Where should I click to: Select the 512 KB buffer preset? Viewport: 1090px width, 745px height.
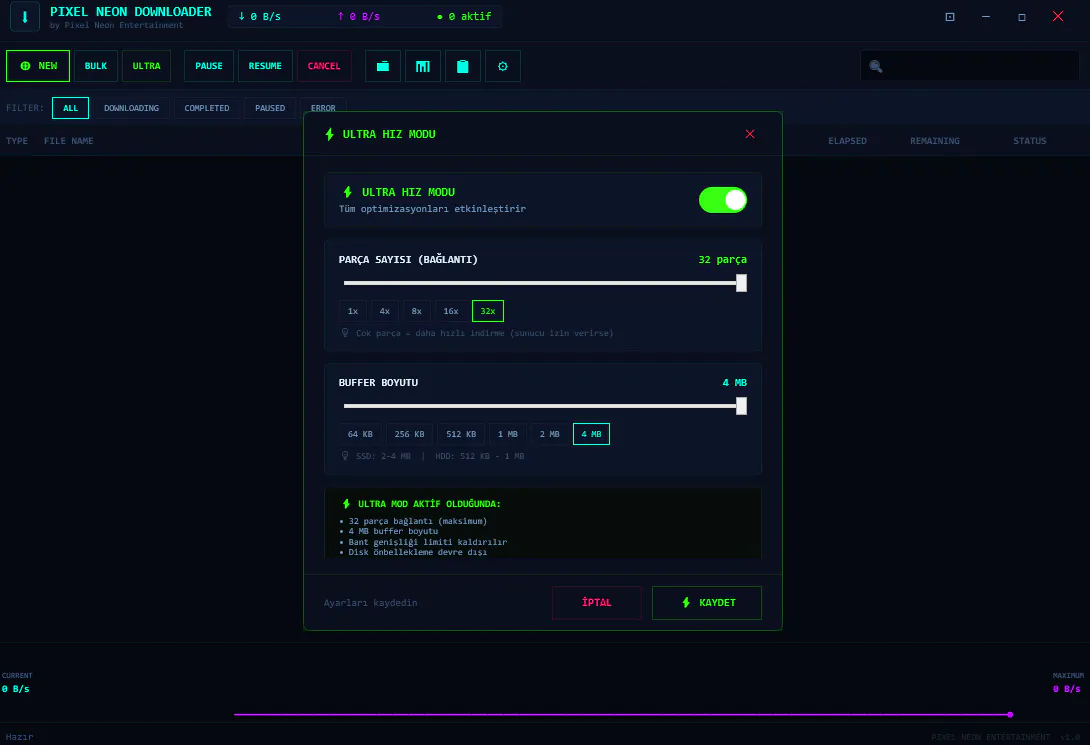click(x=462, y=434)
